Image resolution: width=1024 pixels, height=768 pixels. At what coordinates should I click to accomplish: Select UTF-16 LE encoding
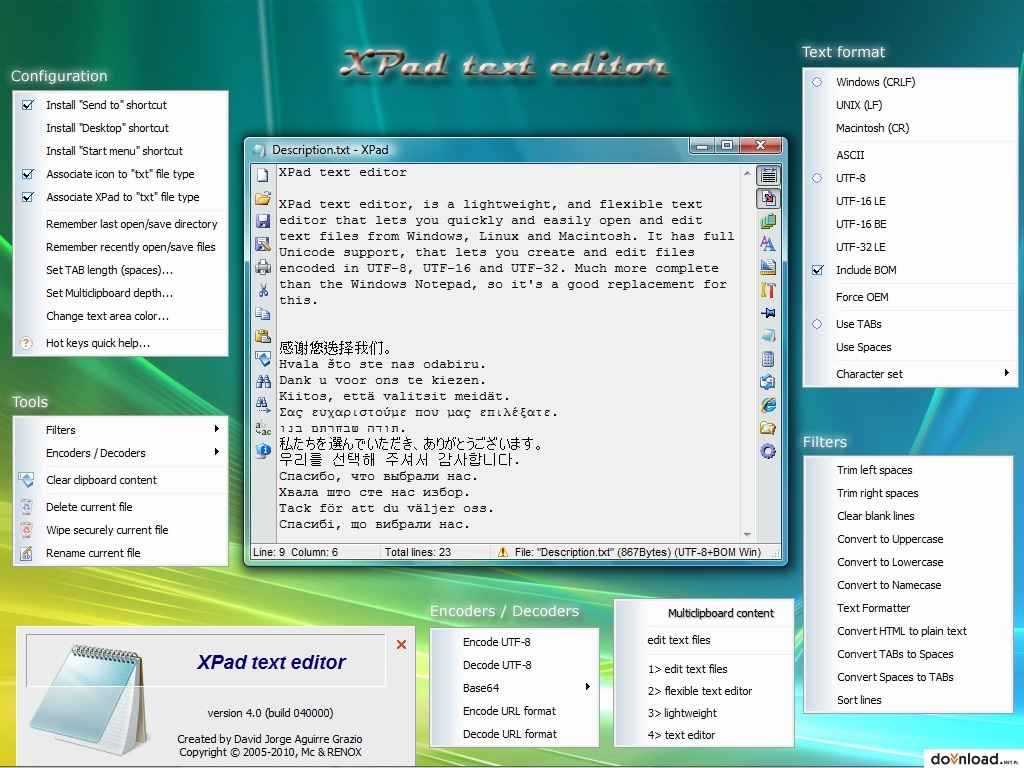[x=910, y=201]
